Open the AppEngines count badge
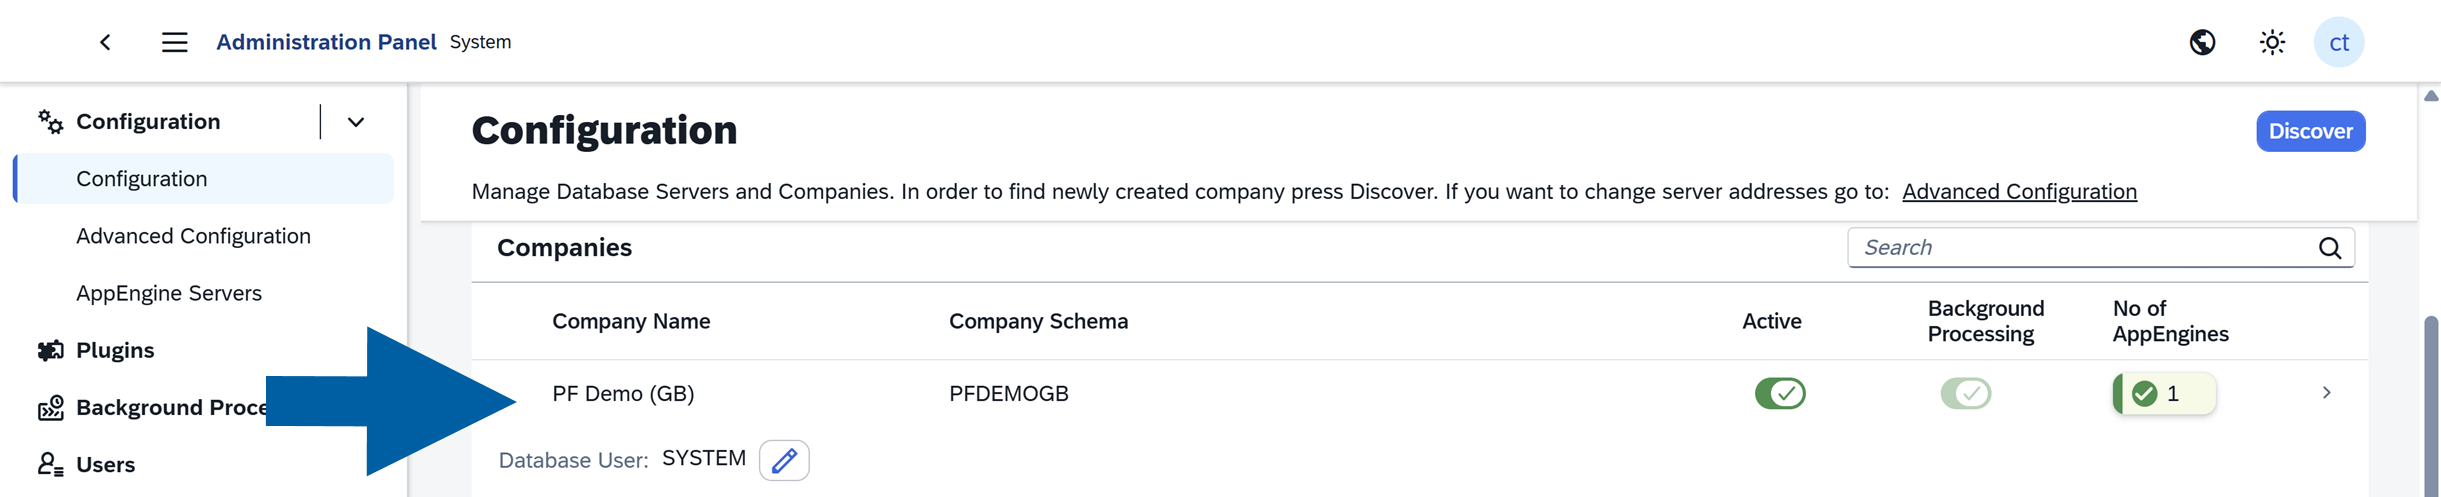The image size is (2441, 497). pos(2164,393)
